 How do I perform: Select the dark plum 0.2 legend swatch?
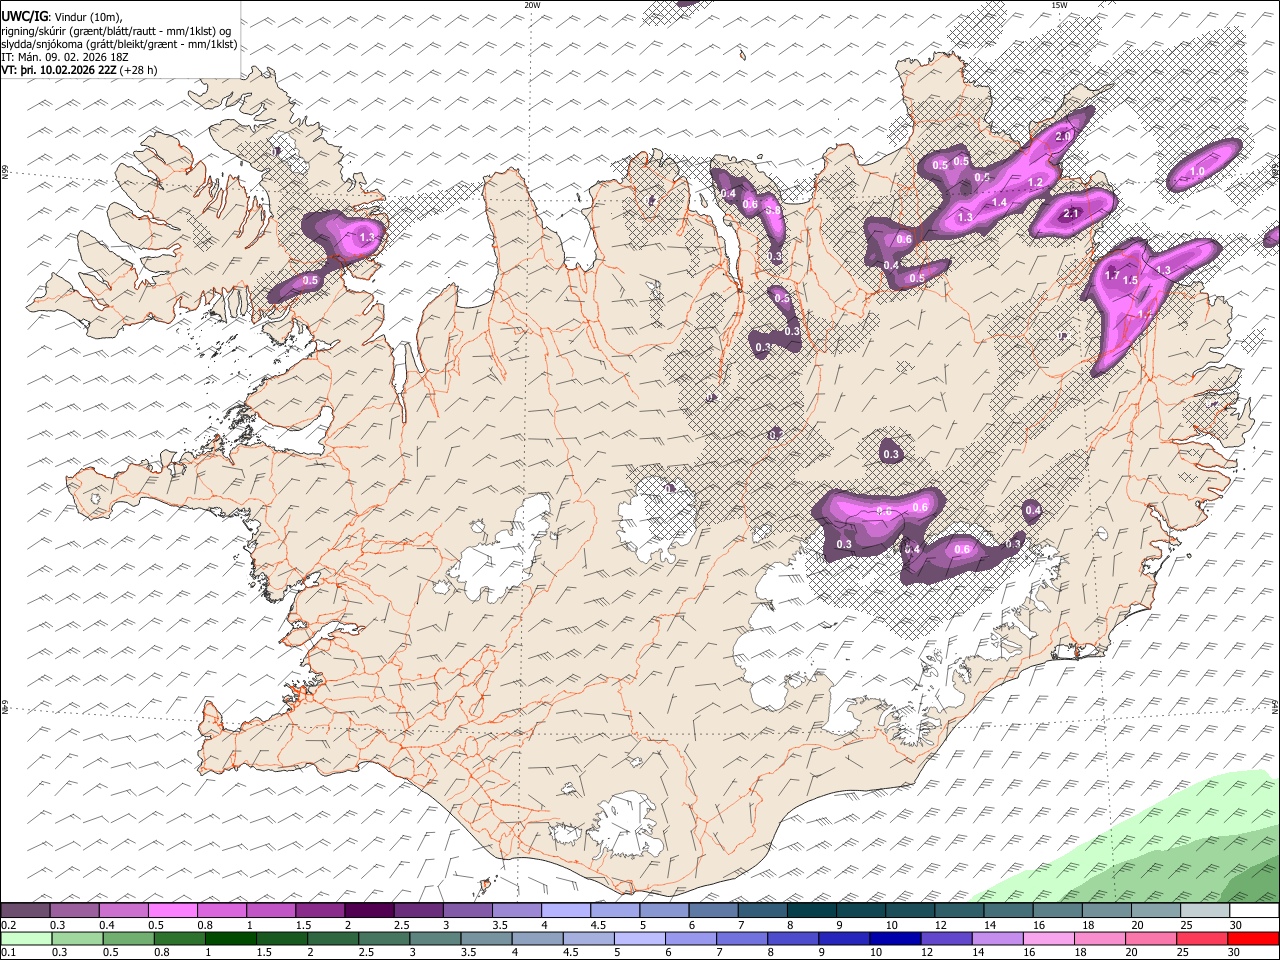(x=25, y=911)
